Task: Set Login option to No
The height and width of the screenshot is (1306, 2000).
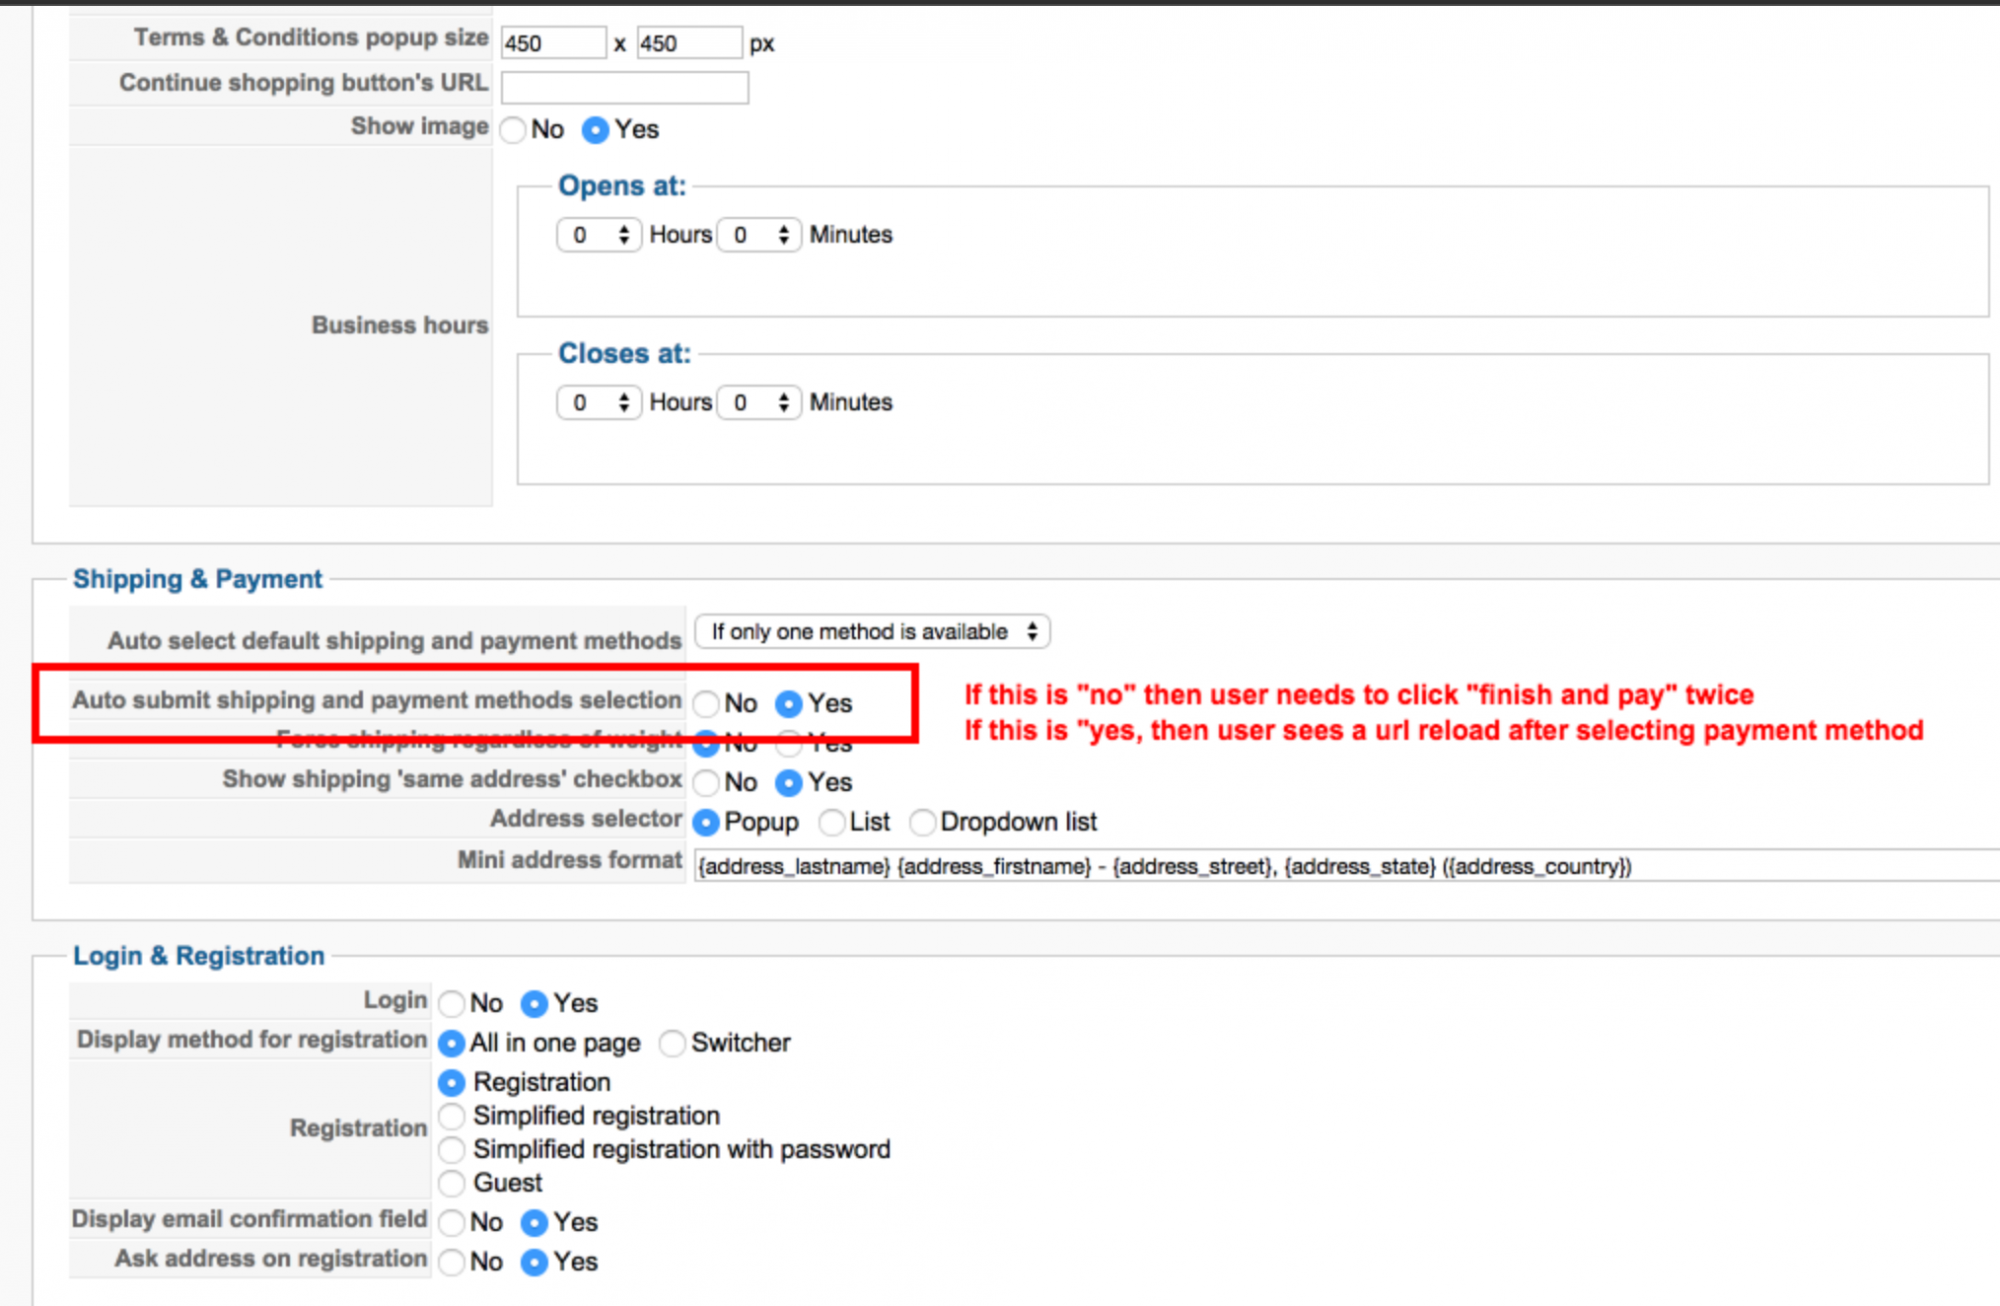Action: click(452, 1004)
